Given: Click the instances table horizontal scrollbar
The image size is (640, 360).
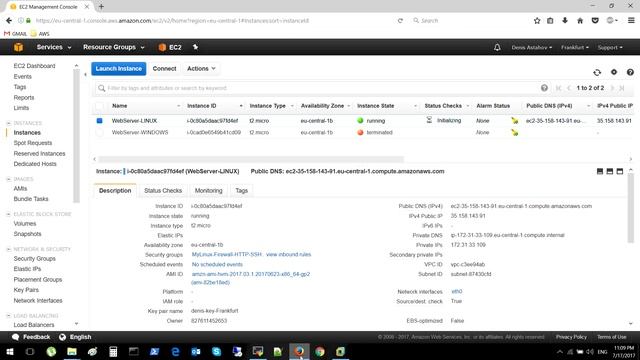Looking at the screenshot, I should 251,159.
